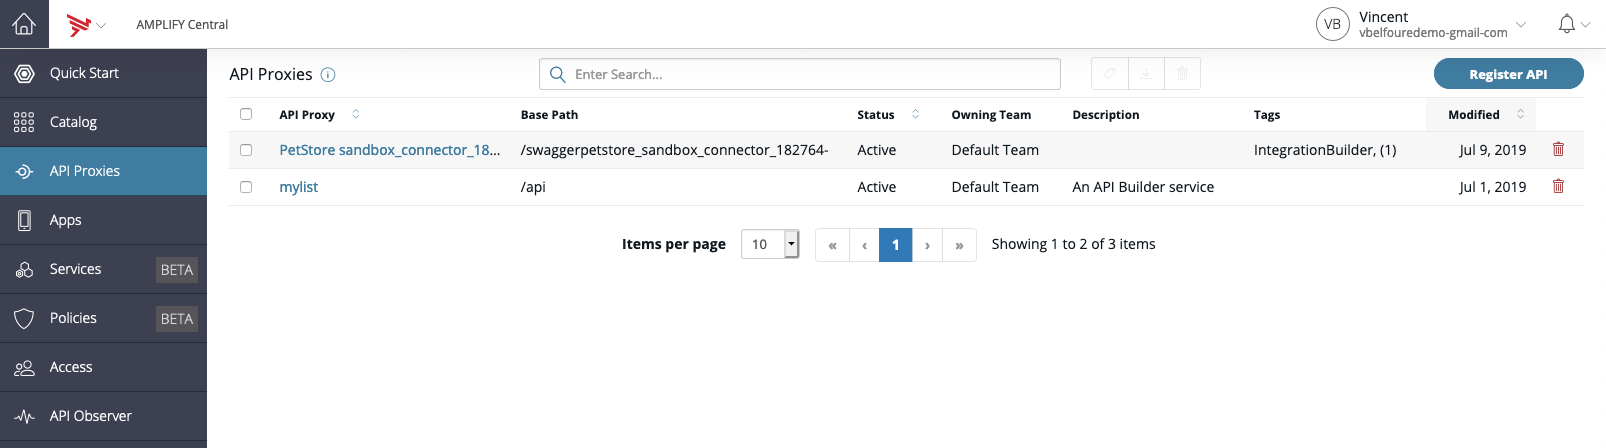The image size is (1606, 448).
Task: Check the PetStore sandbox_connector row checkbox
Action: coord(246,150)
